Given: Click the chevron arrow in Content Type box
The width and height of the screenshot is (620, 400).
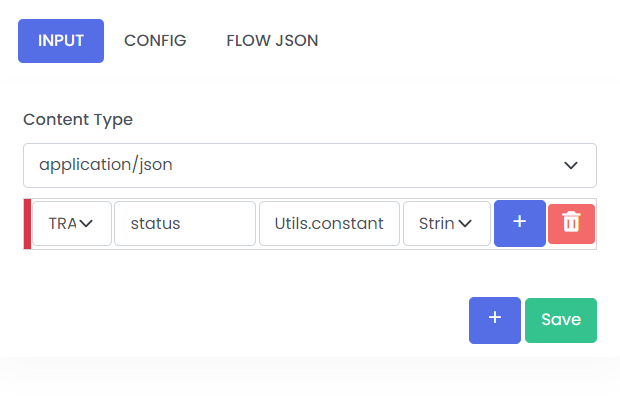Looking at the screenshot, I should [571, 165].
